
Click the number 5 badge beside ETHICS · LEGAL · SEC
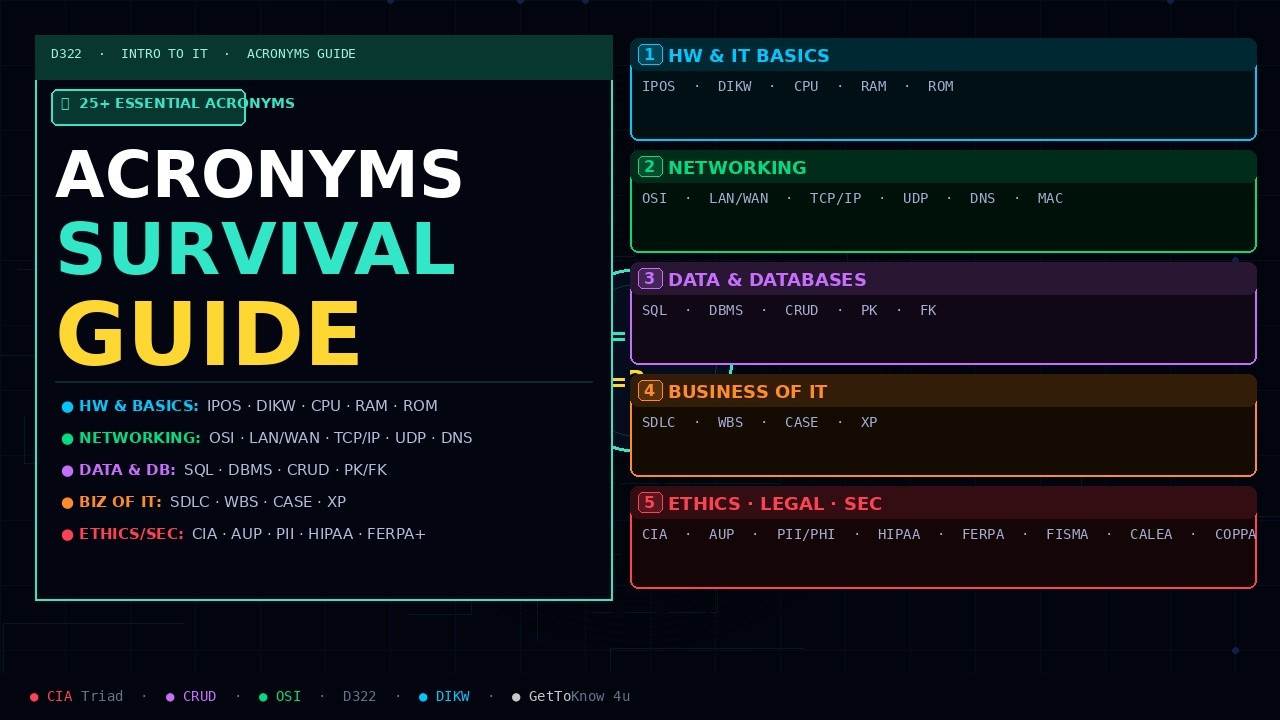point(650,503)
